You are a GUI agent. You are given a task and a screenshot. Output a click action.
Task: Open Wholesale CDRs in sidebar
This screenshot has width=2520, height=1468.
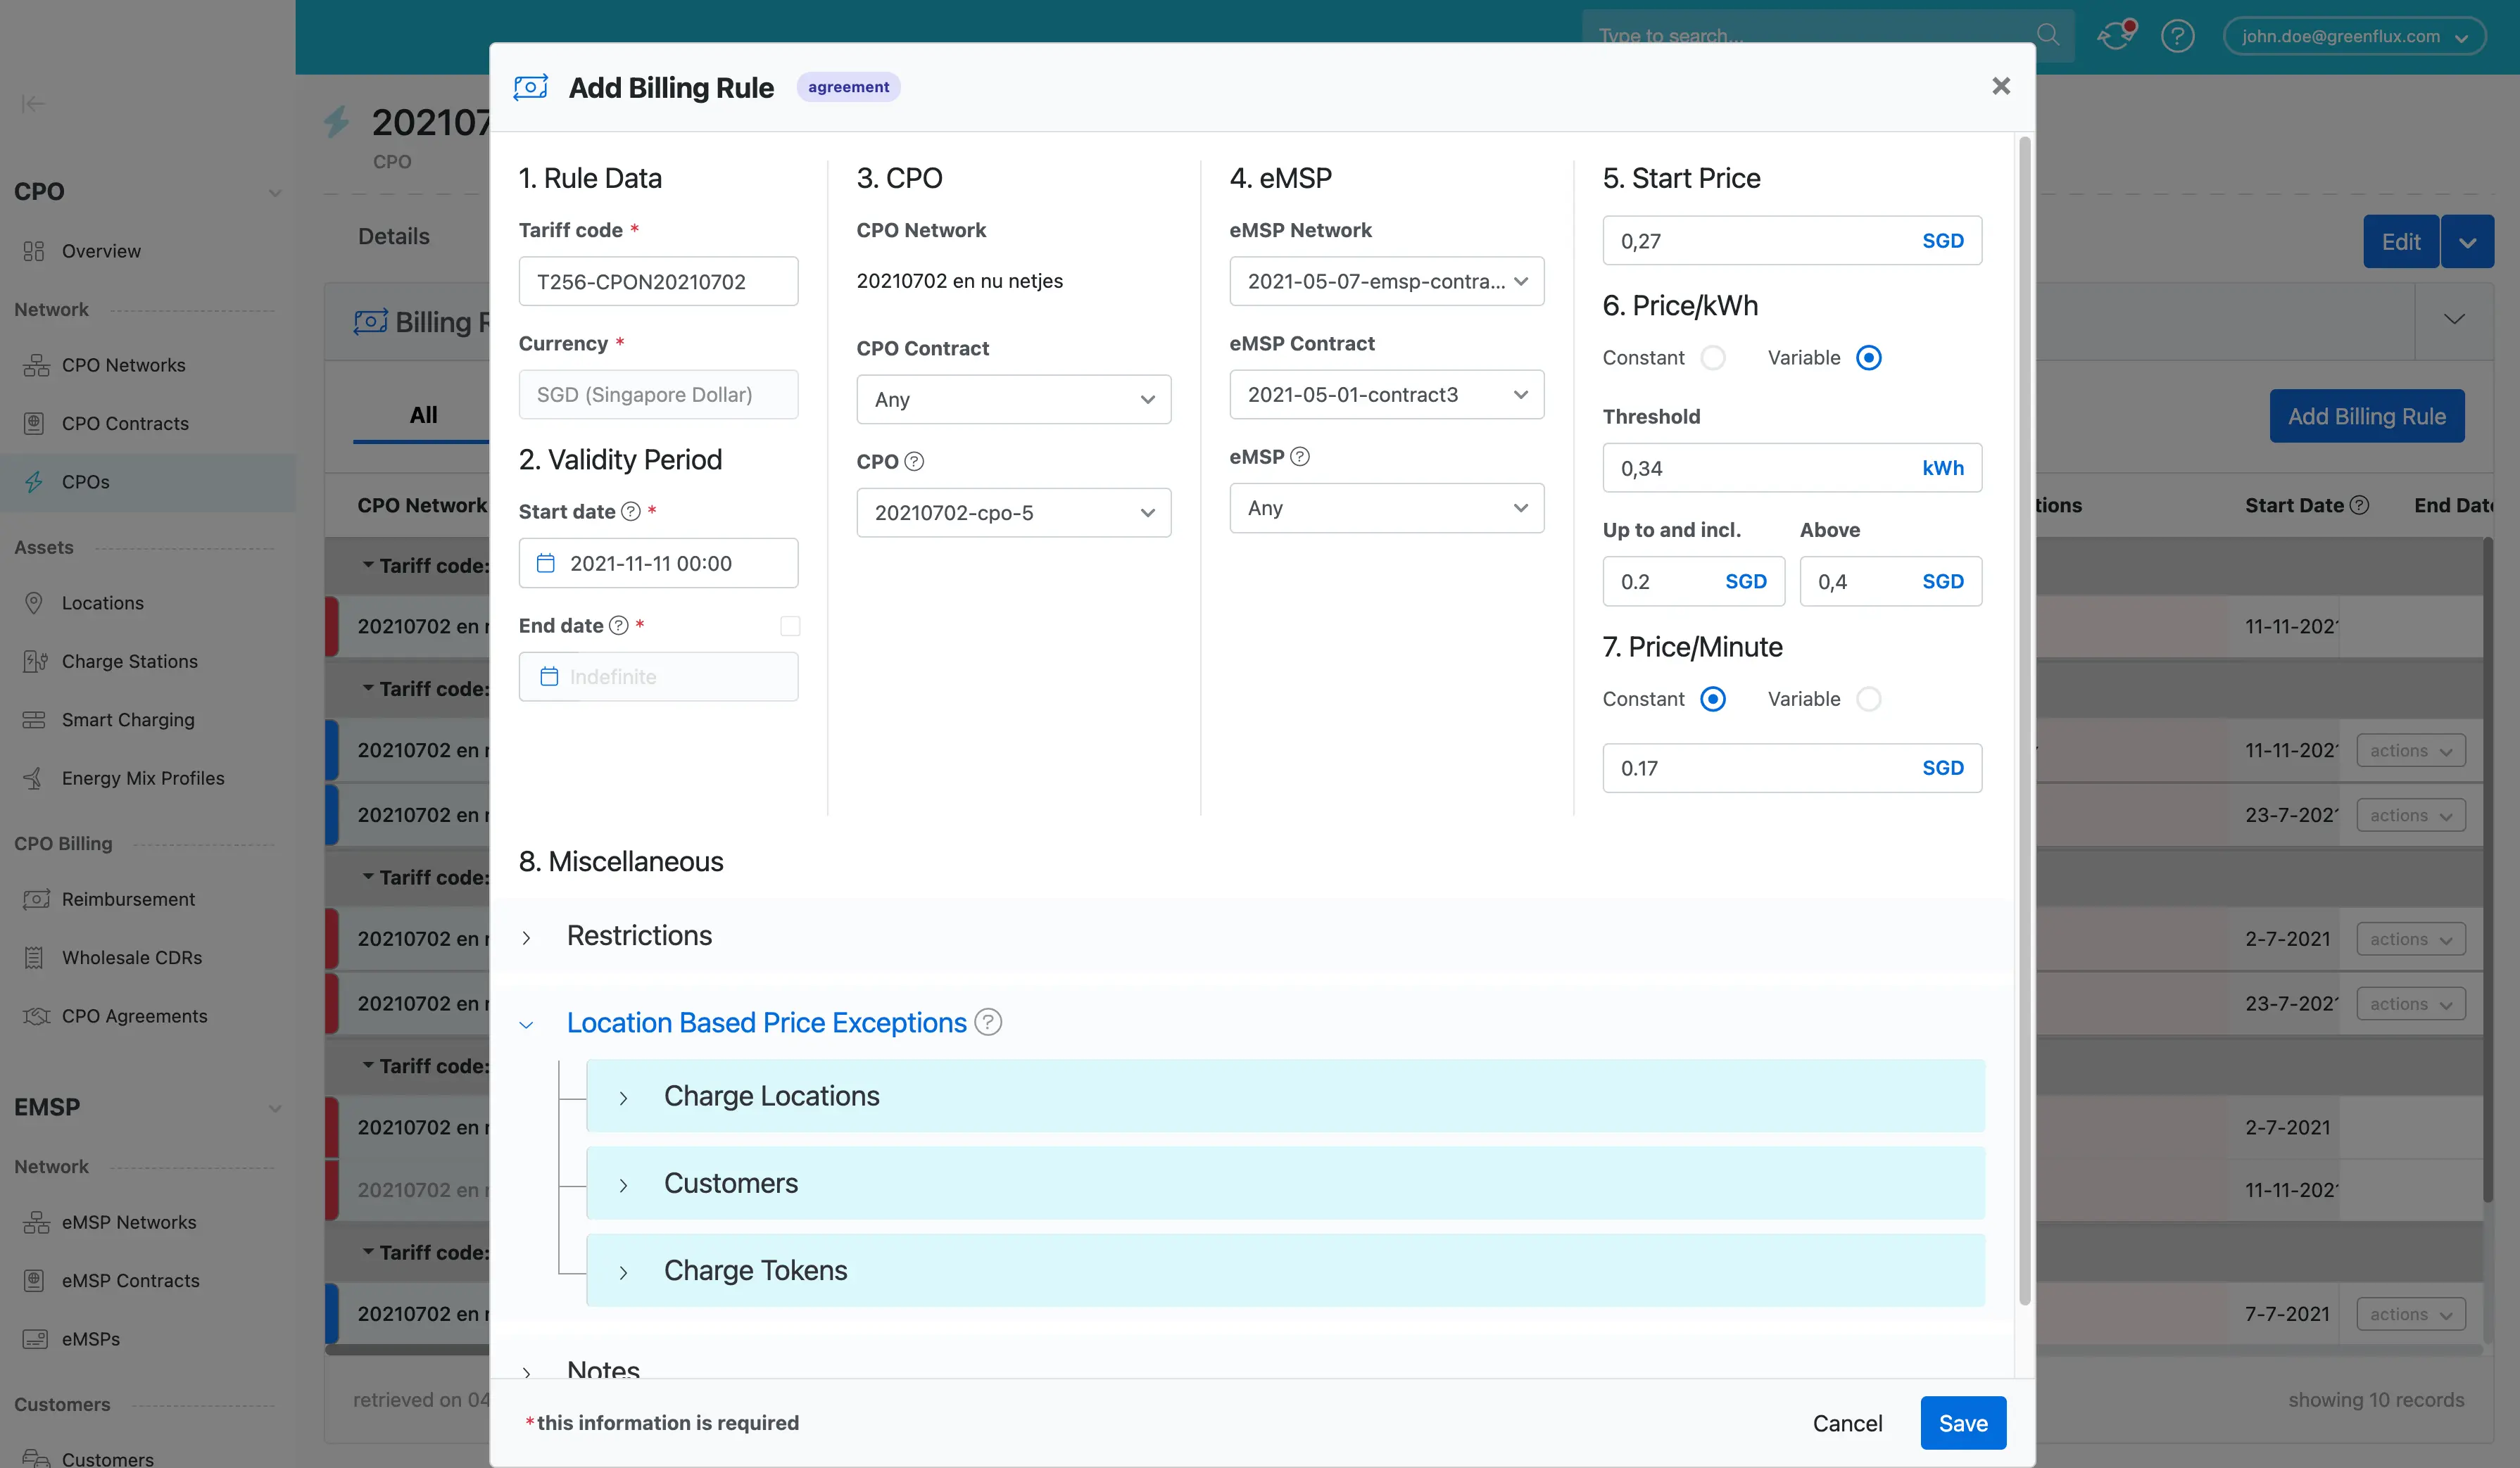pyautogui.click(x=131, y=957)
